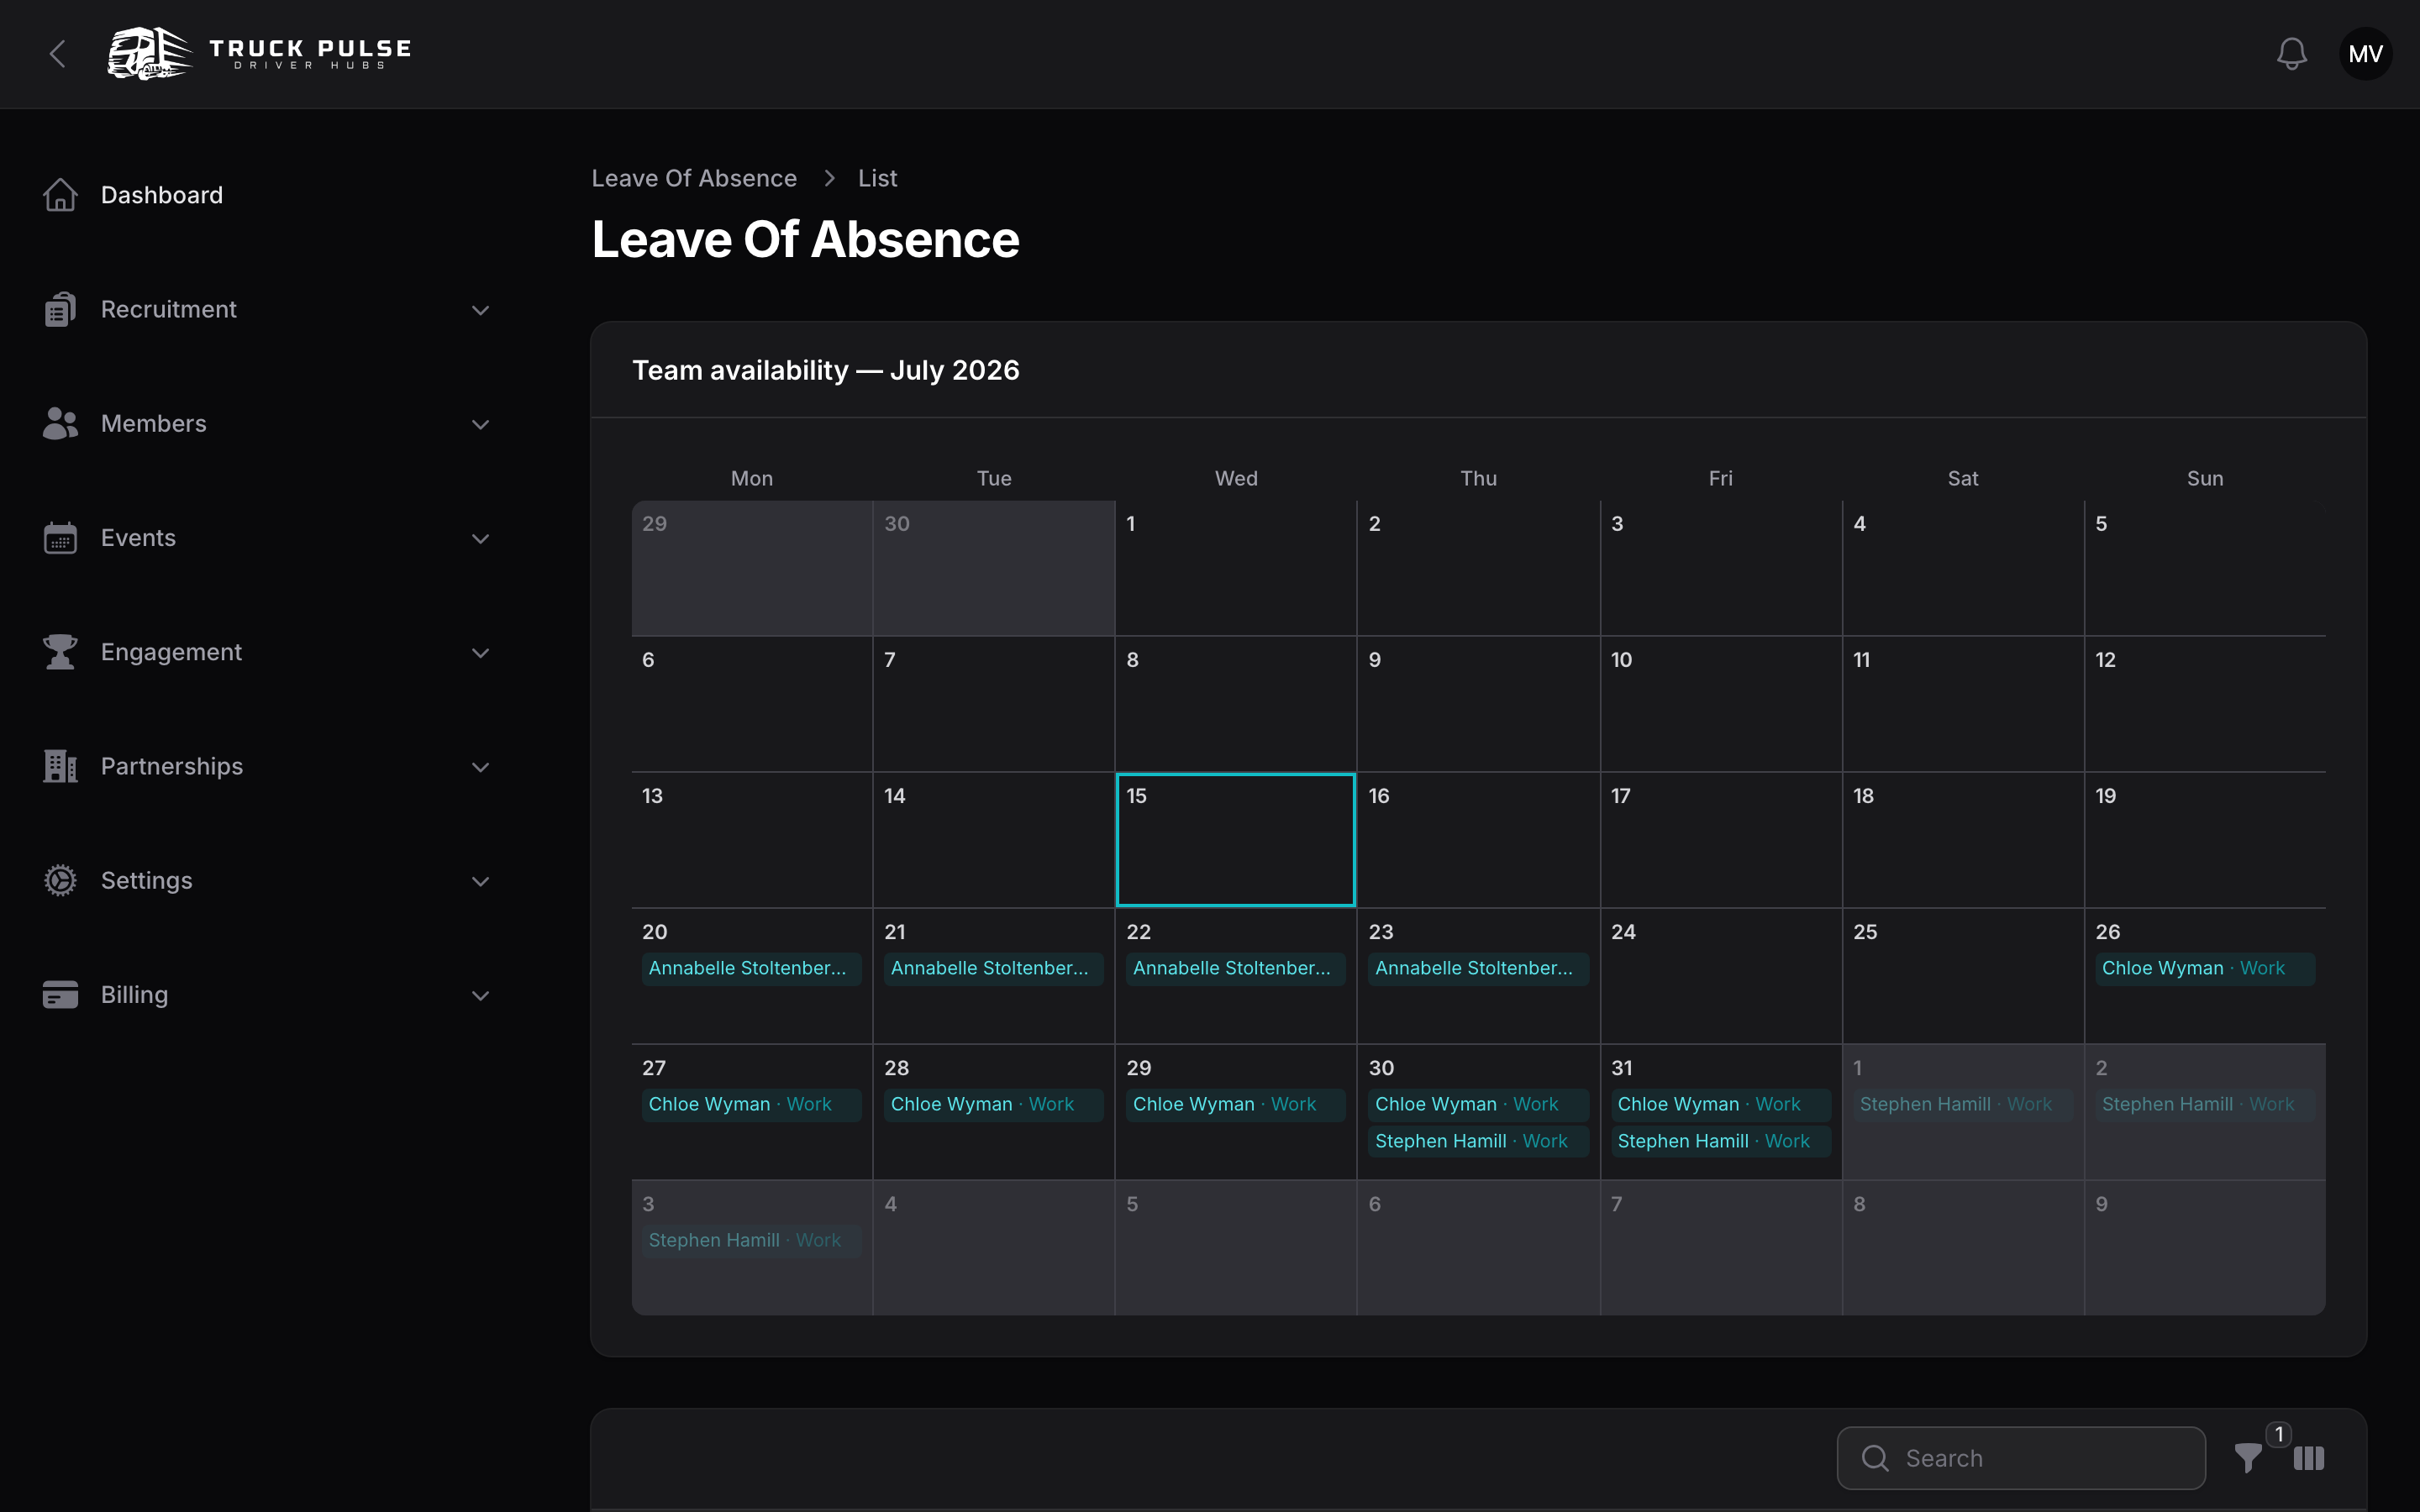The width and height of the screenshot is (2420, 1512).
Task: Click the Recruitment clipboard icon
Action: click(60, 309)
